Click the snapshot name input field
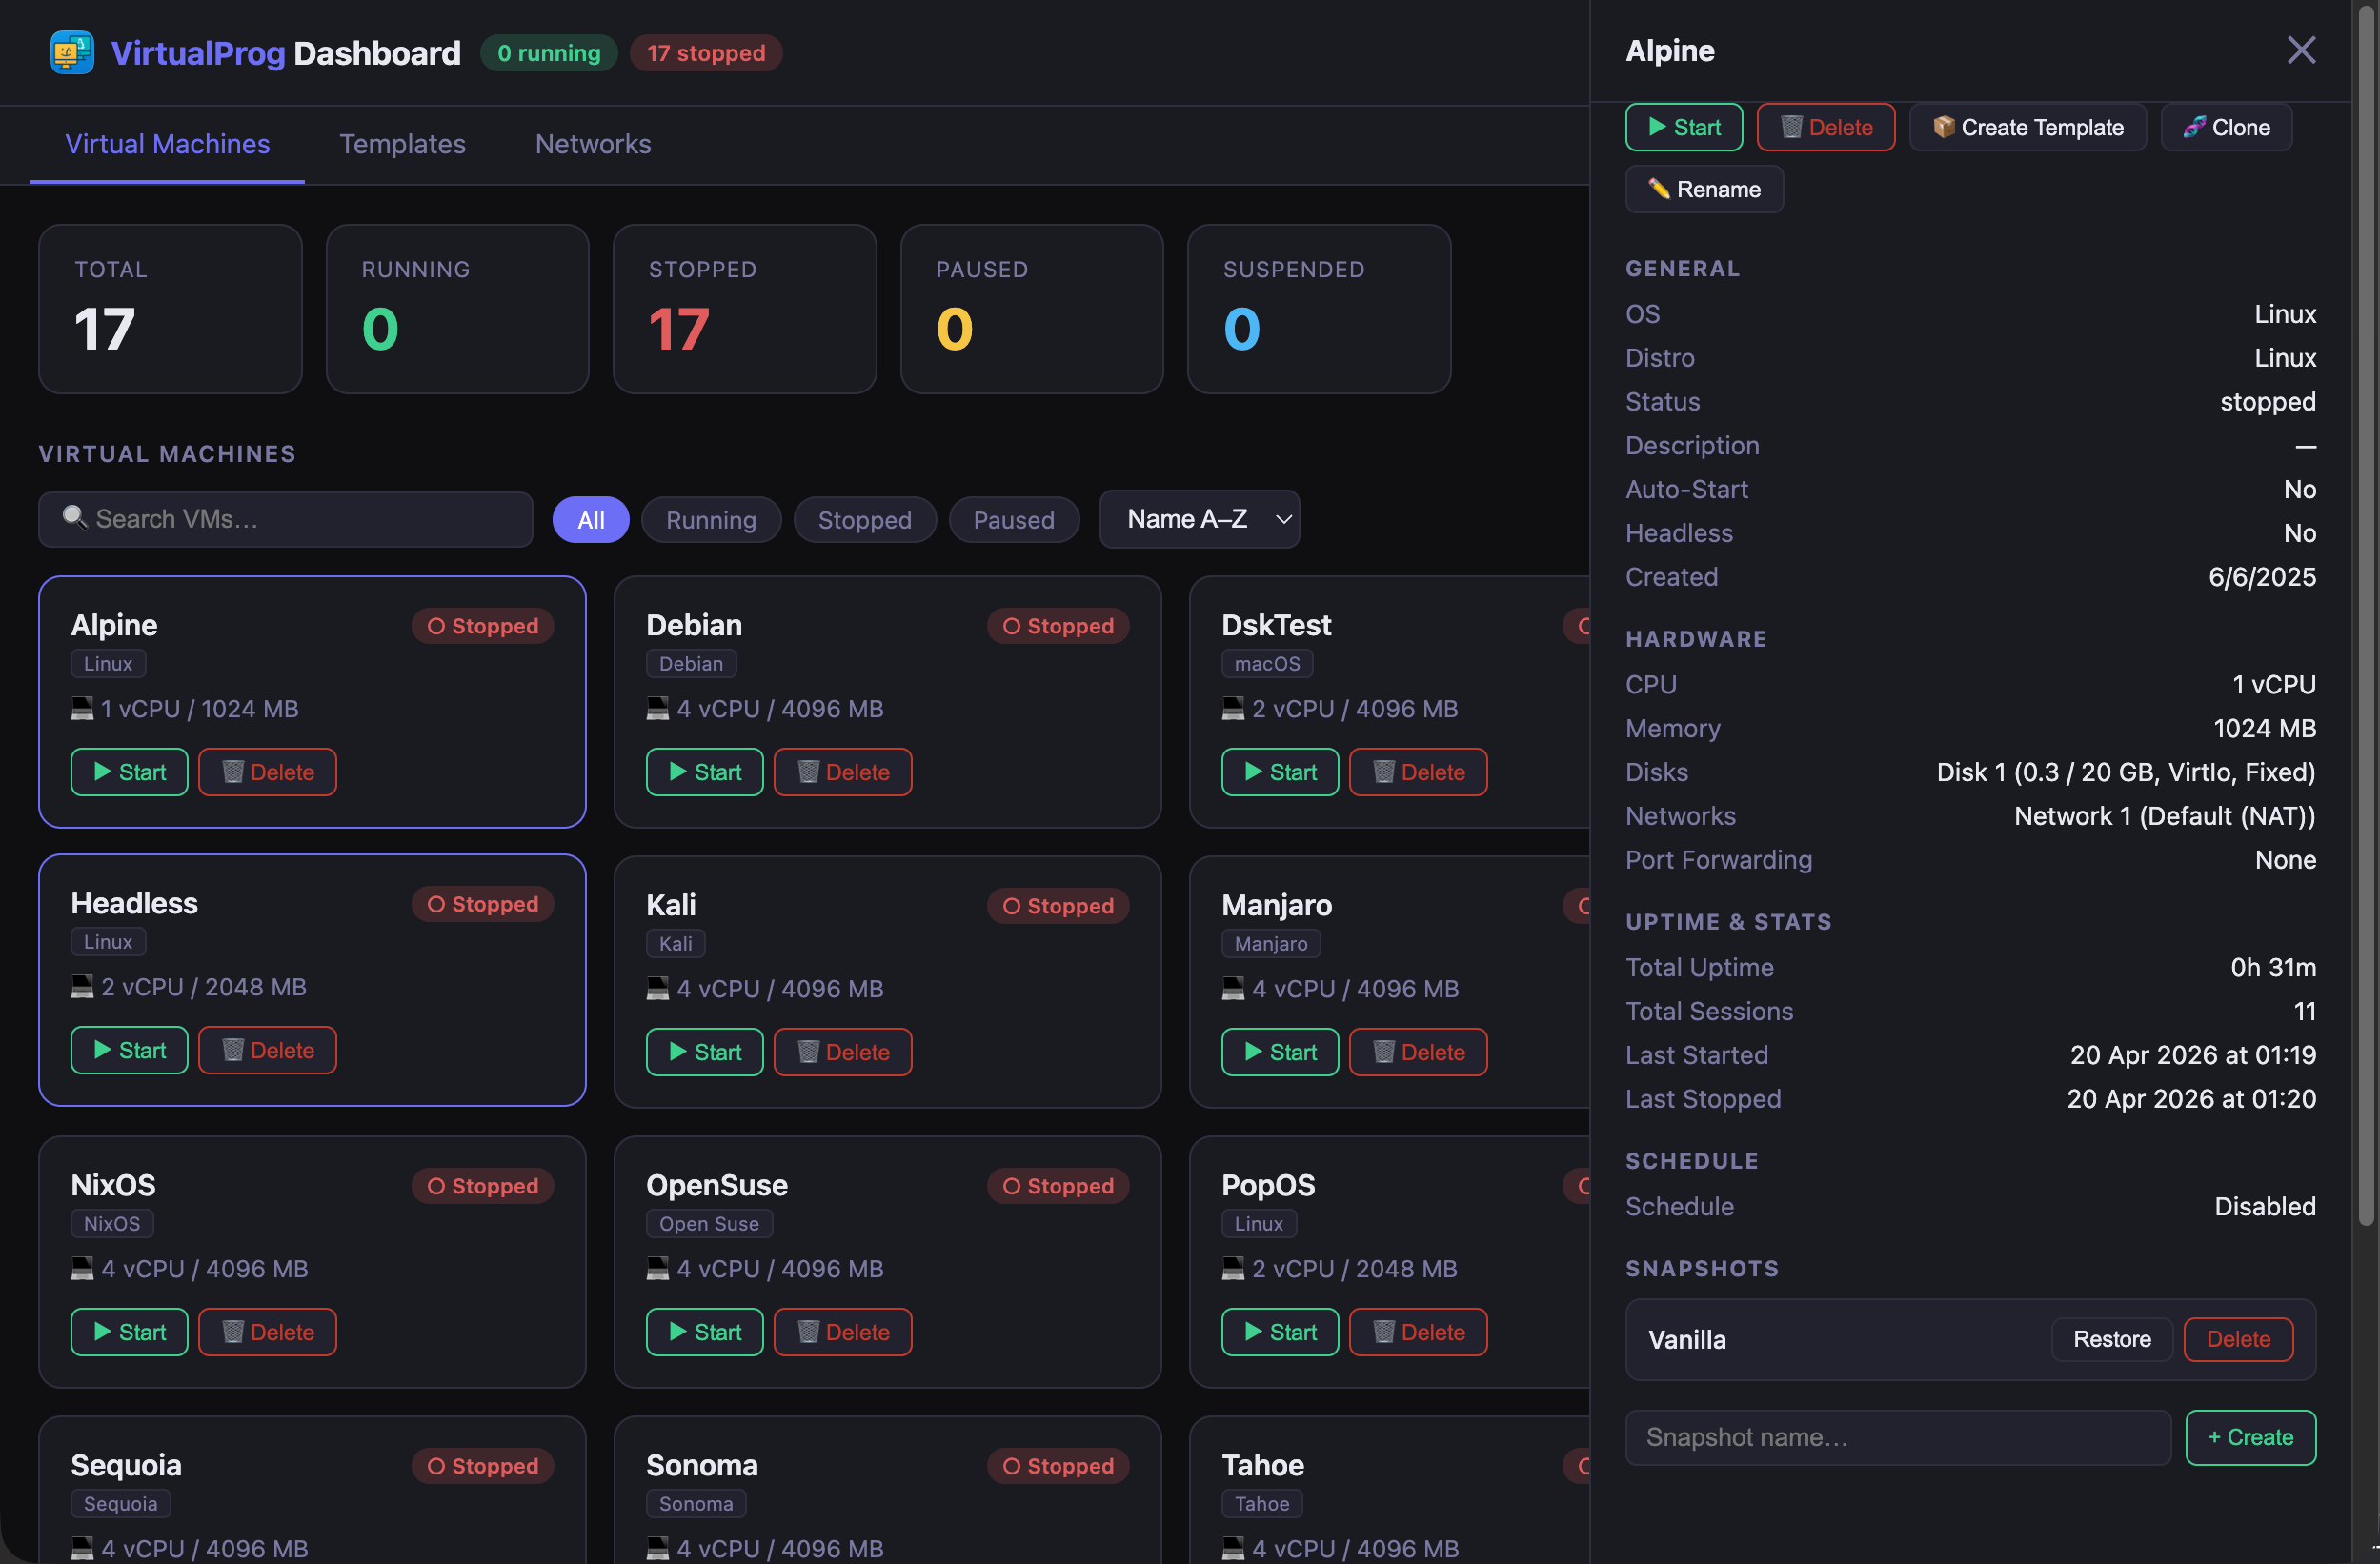The image size is (2380, 1564). tap(1895, 1437)
